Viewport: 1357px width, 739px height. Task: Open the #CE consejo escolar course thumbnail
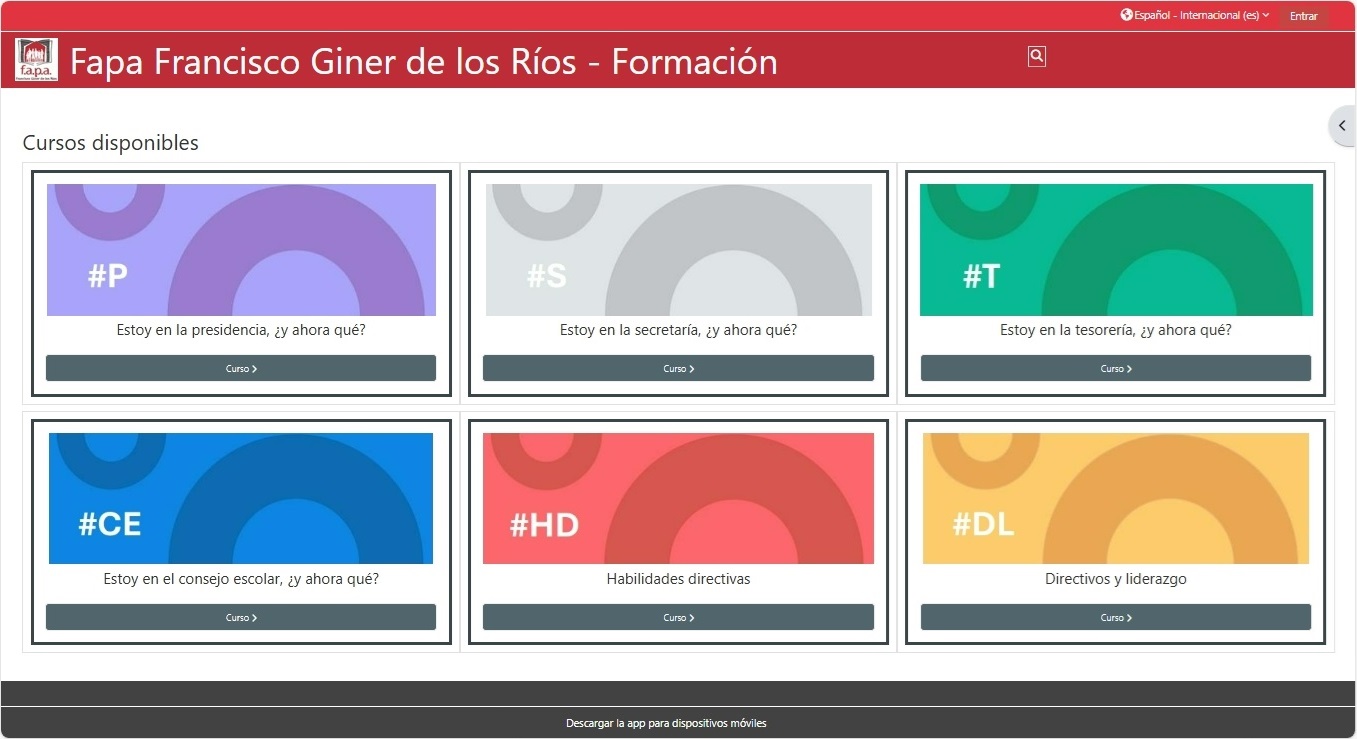click(x=241, y=498)
